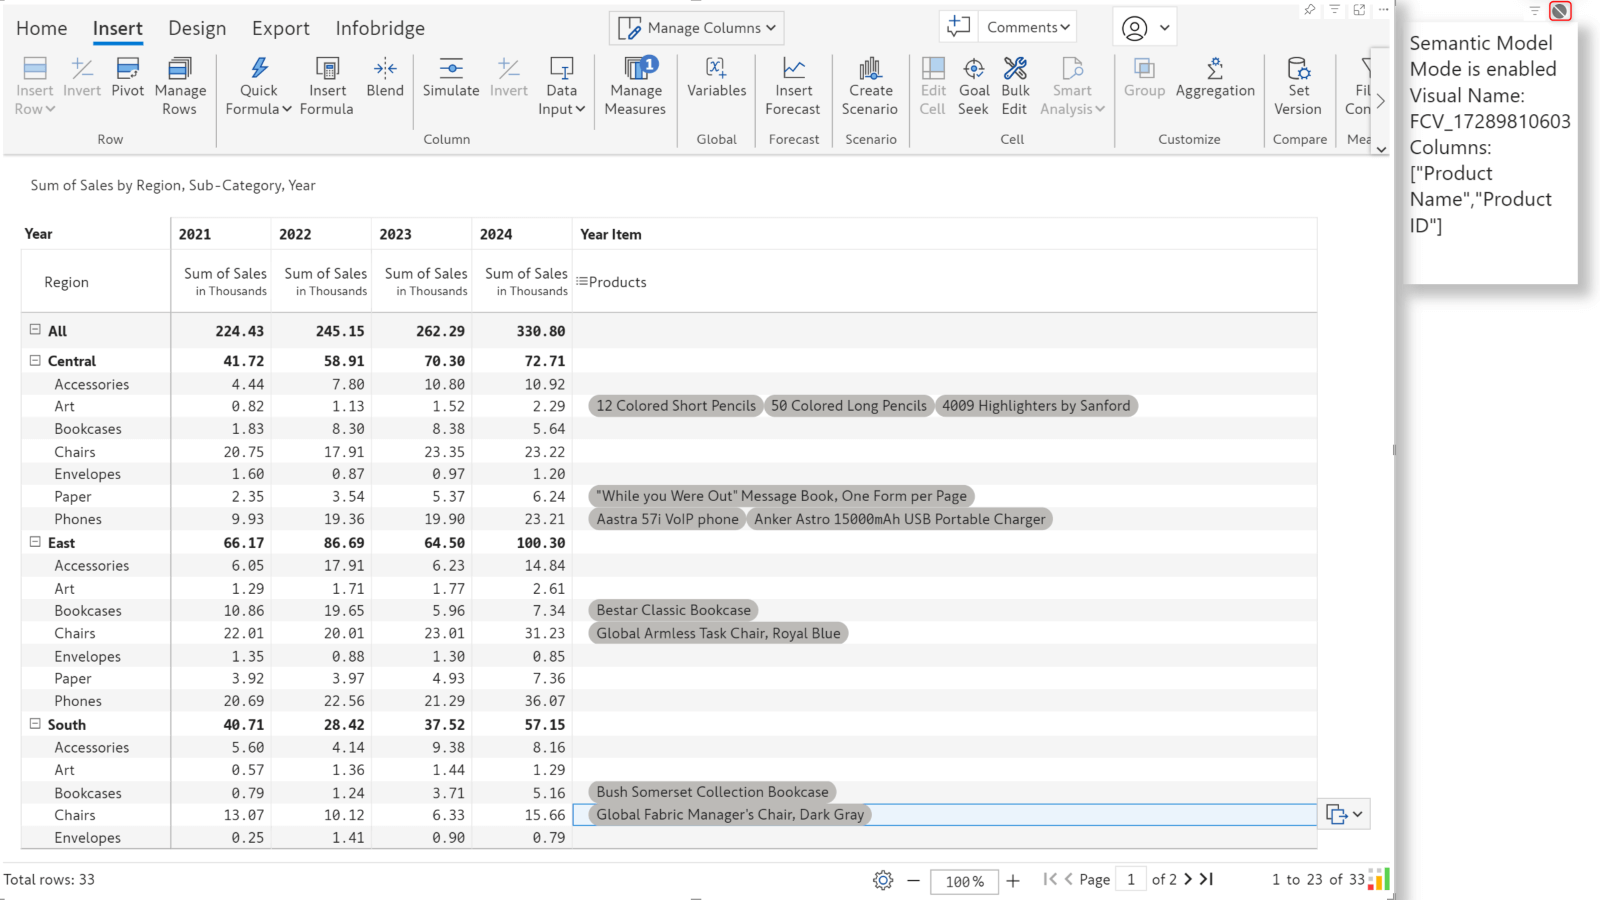Click the focus mode icon in the visual header
The image size is (1600, 900).
click(x=1359, y=10)
